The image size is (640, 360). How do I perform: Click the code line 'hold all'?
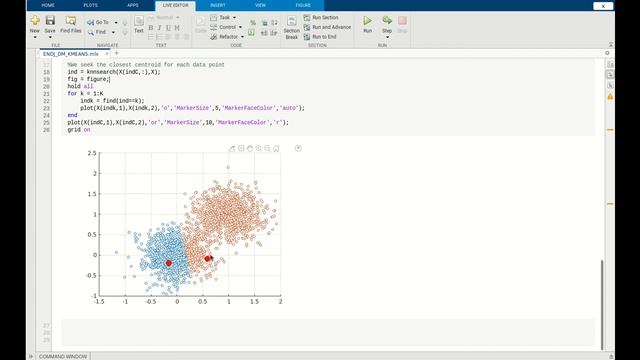[80, 87]
